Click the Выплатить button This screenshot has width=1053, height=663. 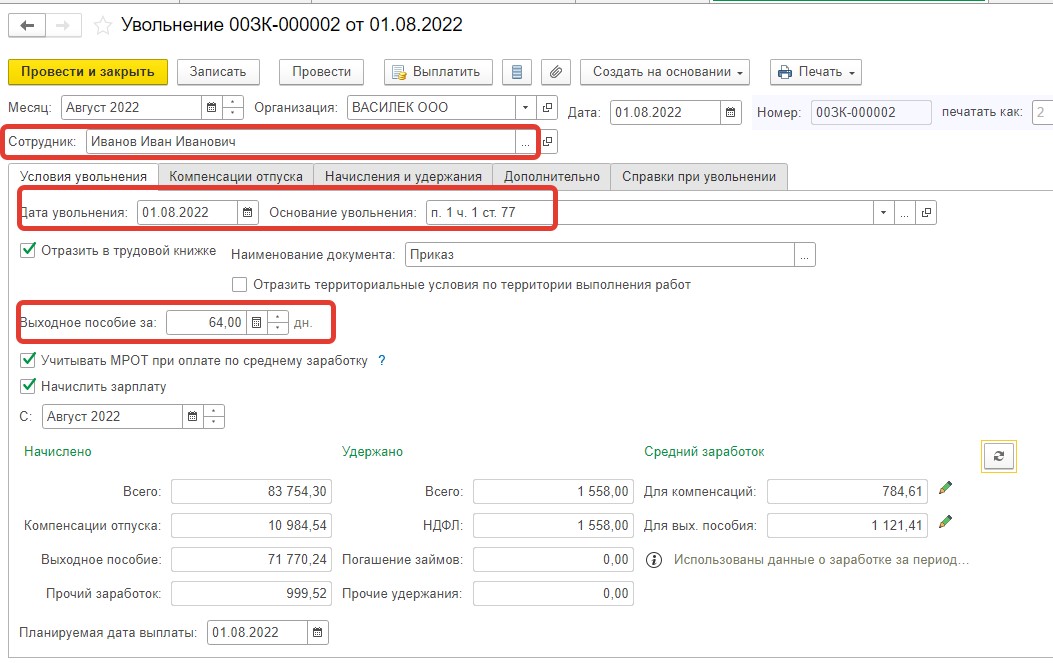(x=438, y=72)
